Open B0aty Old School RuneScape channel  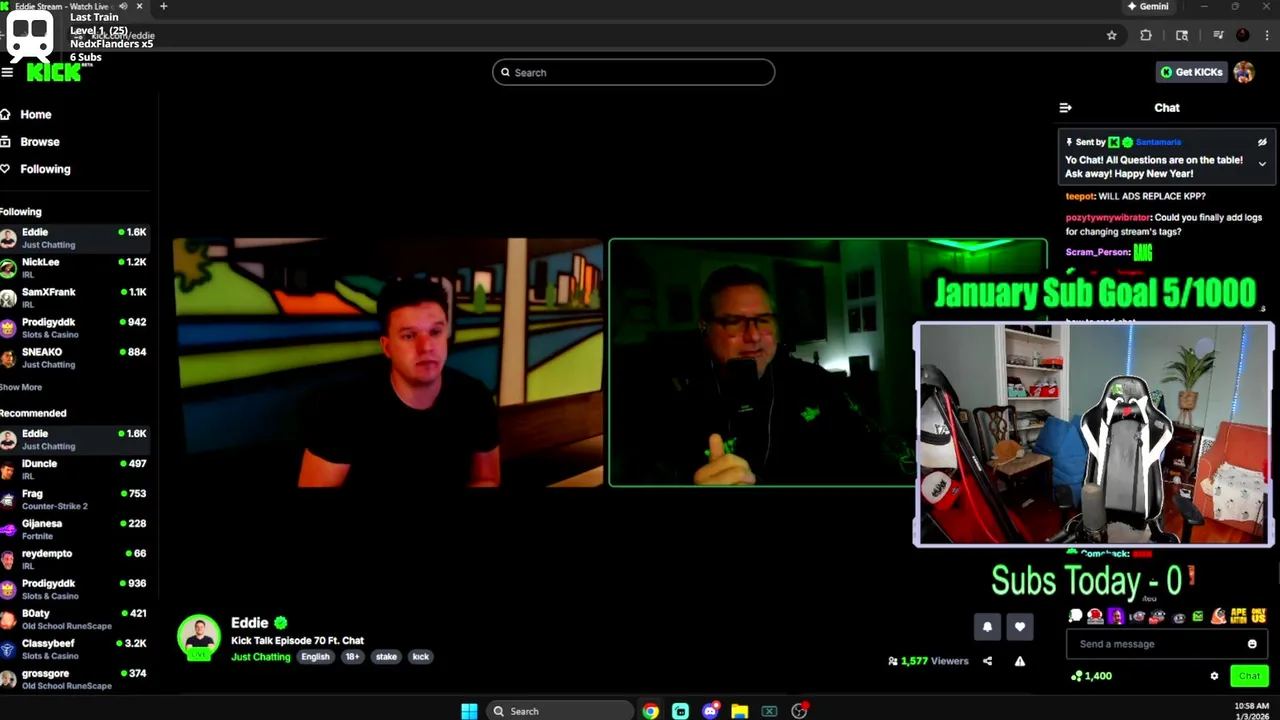click(x=75, y=619)
